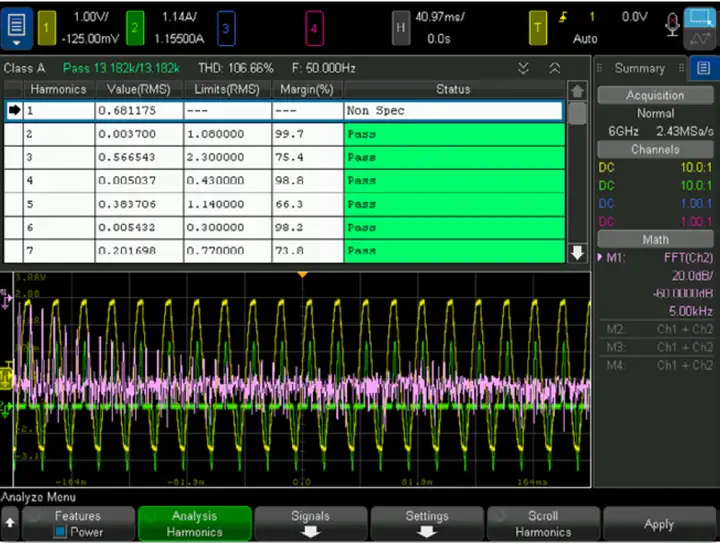Open the Features Power softkey
The width and height of the screenshot is (720, 543).
point(78,524)
